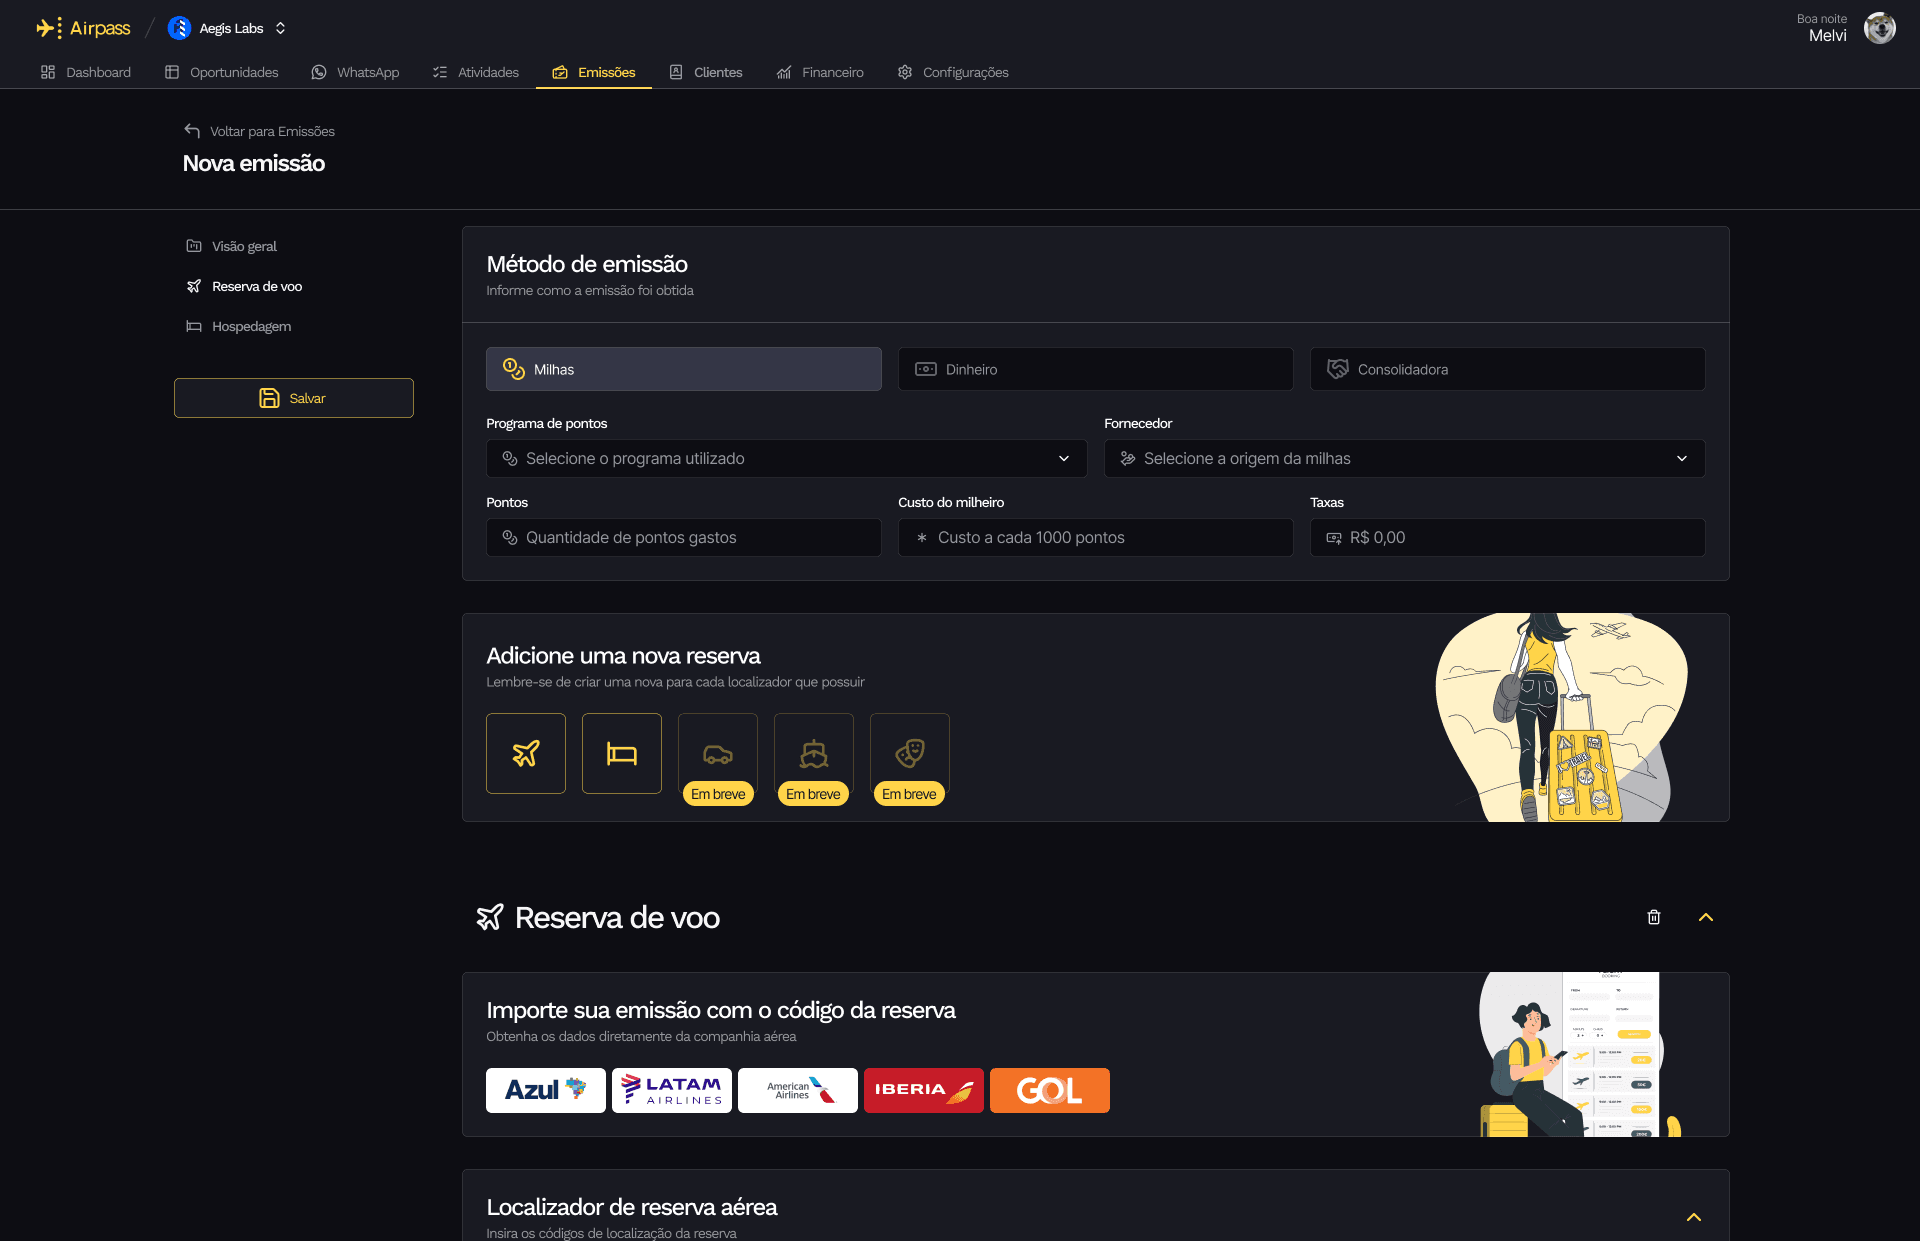Select the airplane icon to add flight reservation

[525, 753]
